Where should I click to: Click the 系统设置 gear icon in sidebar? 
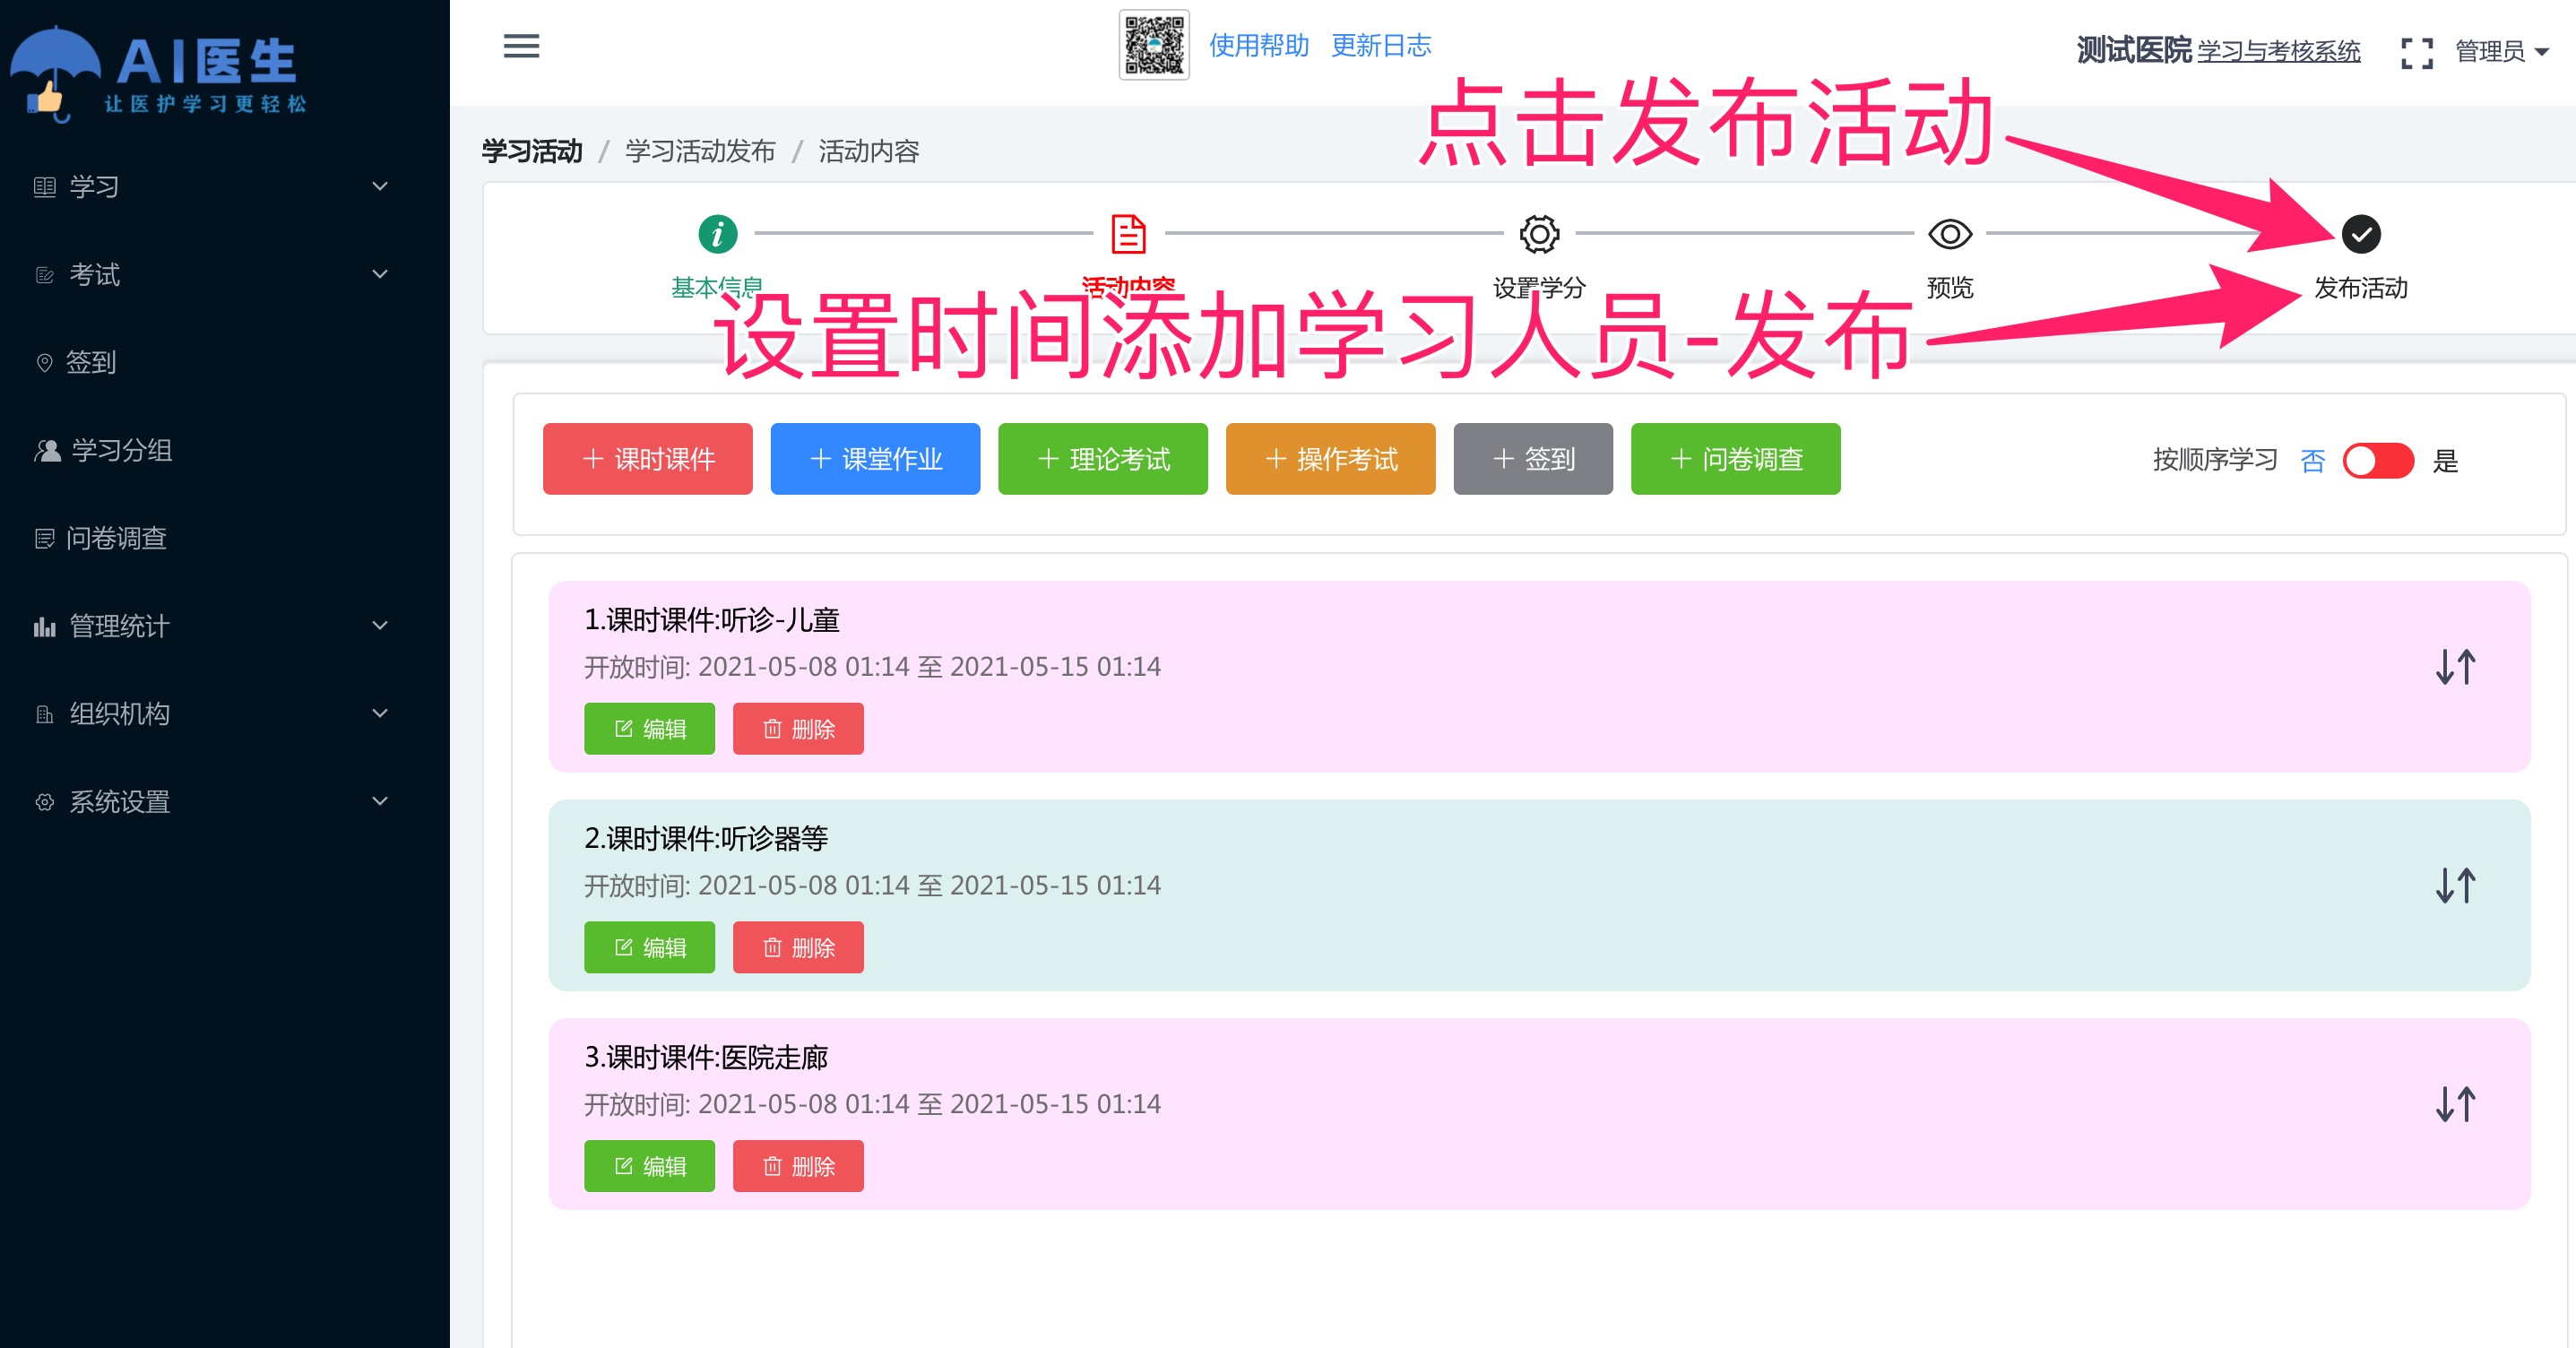coord(44,802)
